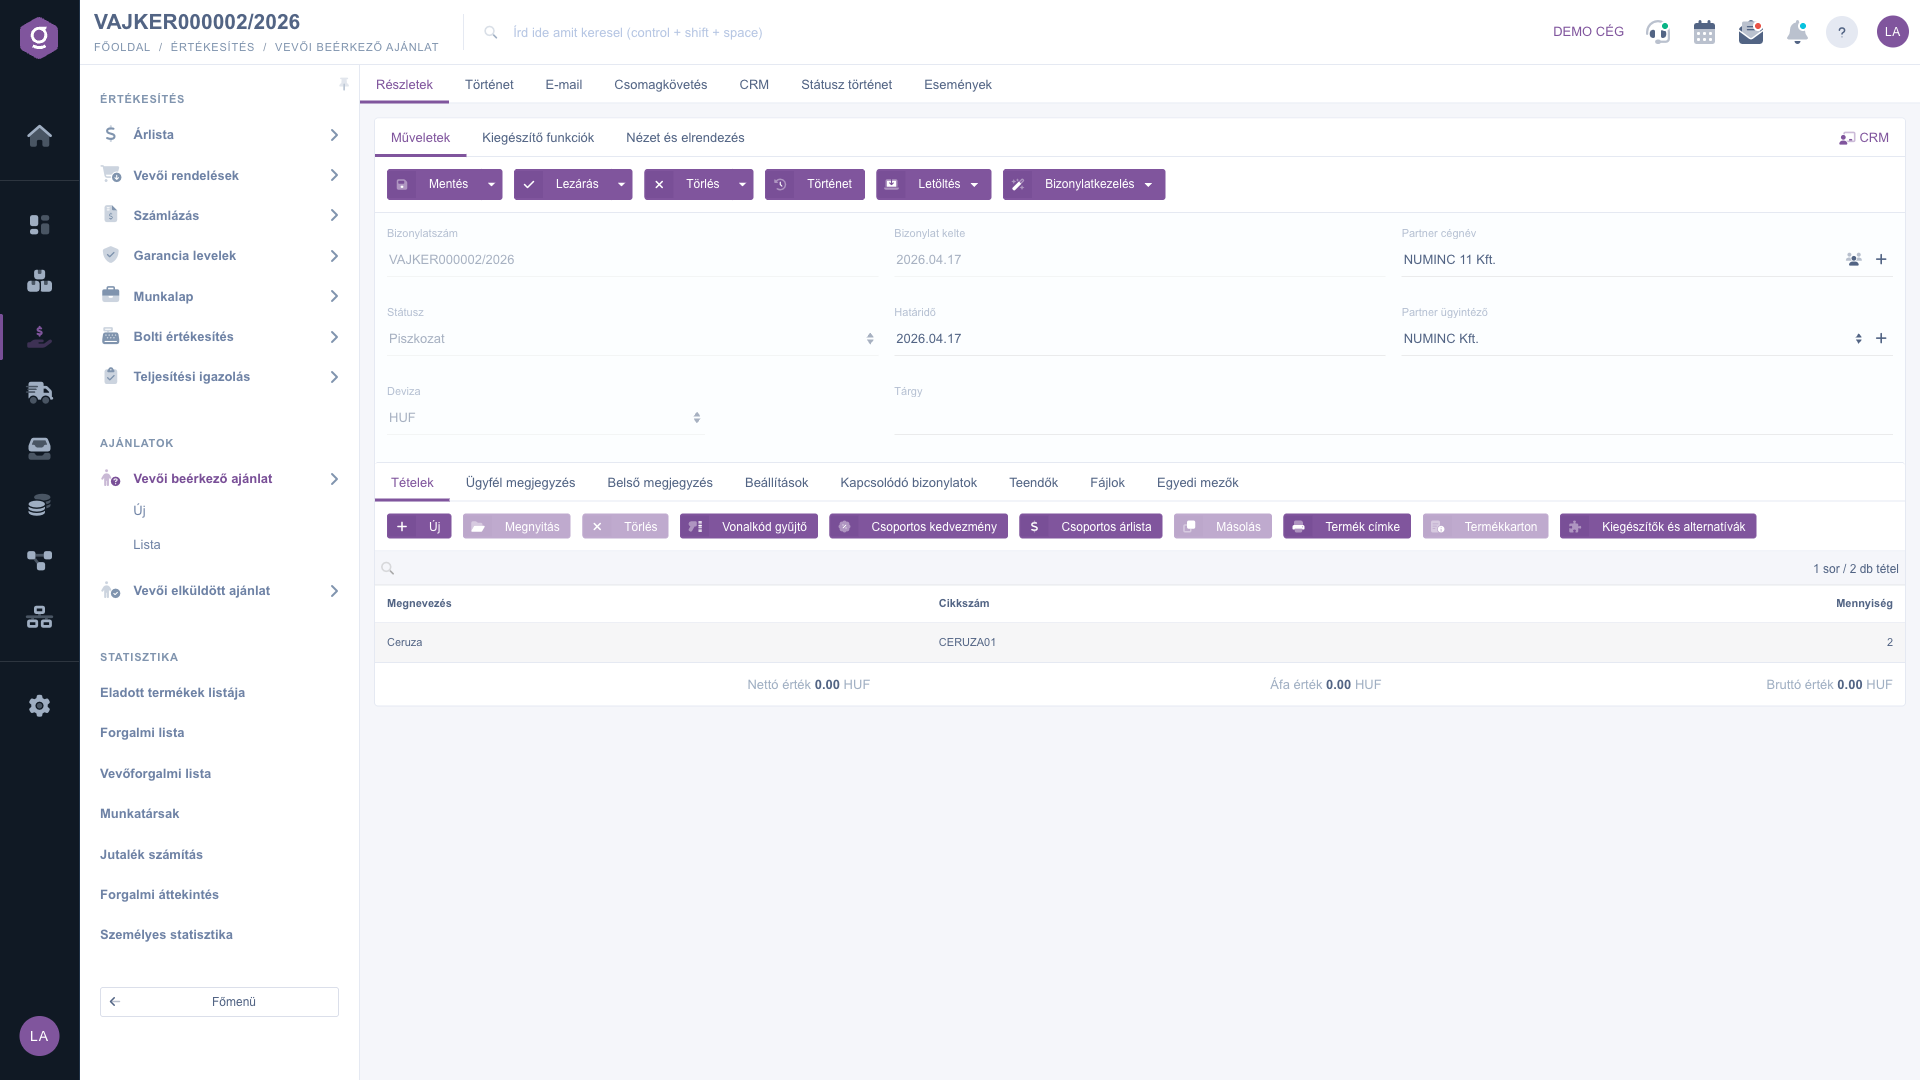Viewport: 1920px width, 1080px height.
Task: Click the Tárgy input field
Action: 1392,418
